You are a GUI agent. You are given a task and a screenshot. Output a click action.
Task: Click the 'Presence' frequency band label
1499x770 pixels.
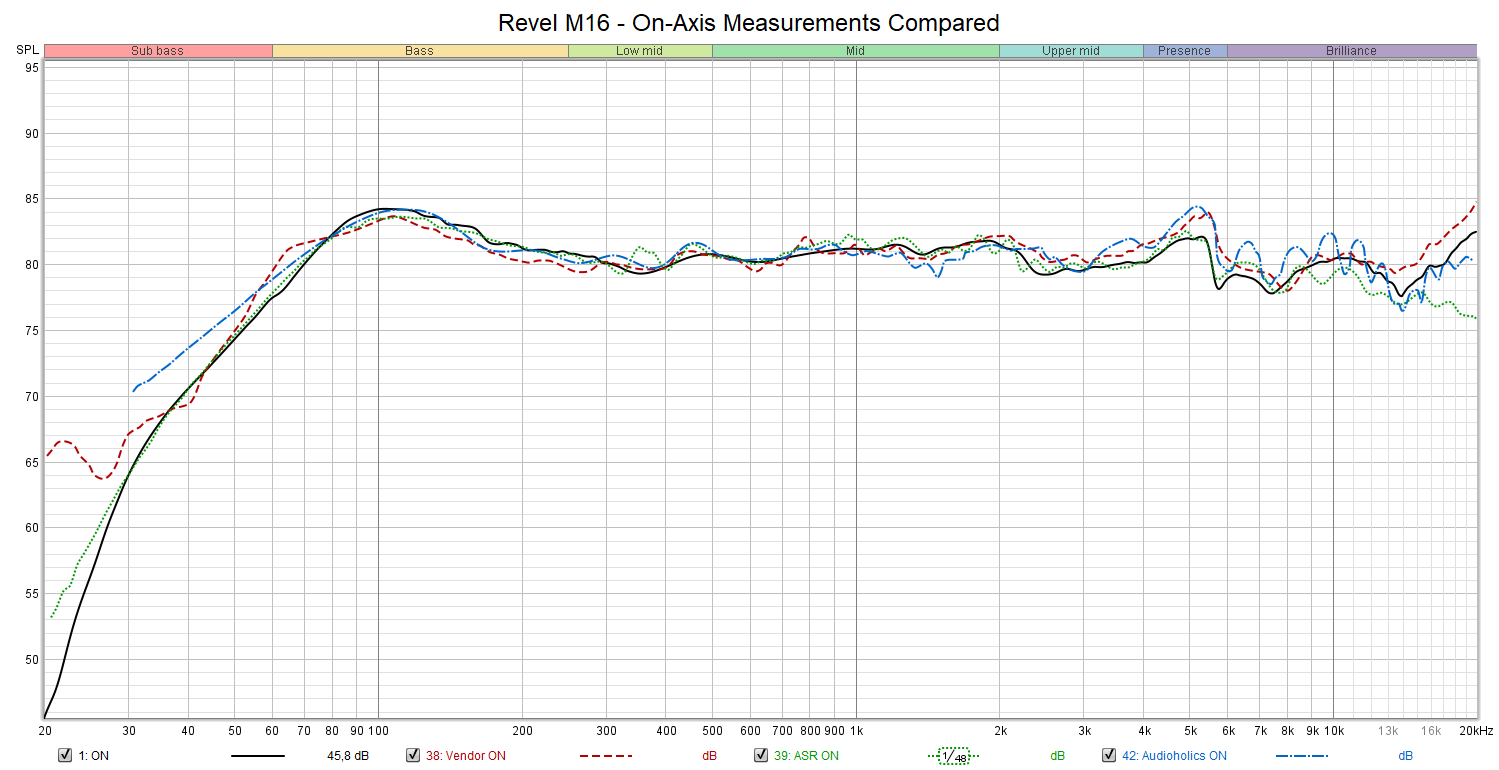coord(1185,51)
